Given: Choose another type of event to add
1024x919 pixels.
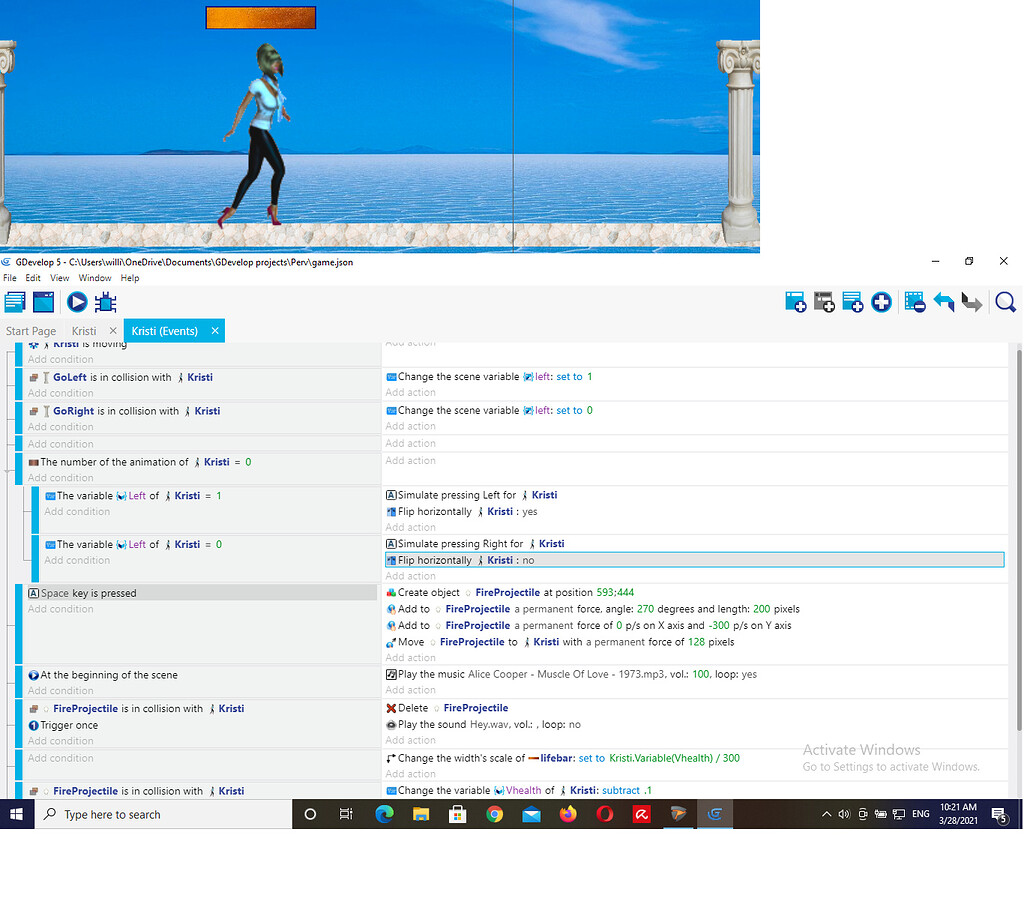Looking at the screenshot, I should pyautogui.click(x=881, y=301).
